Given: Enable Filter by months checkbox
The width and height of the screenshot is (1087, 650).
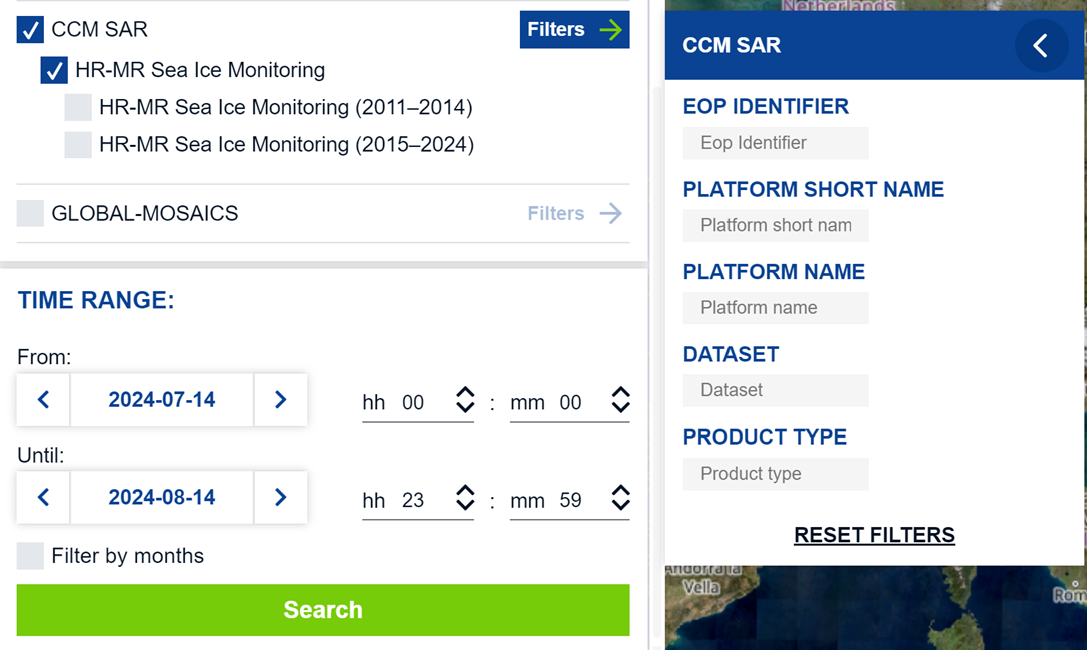Looking at the screenshot, I should pyautogui.click(x=30, y=556).
